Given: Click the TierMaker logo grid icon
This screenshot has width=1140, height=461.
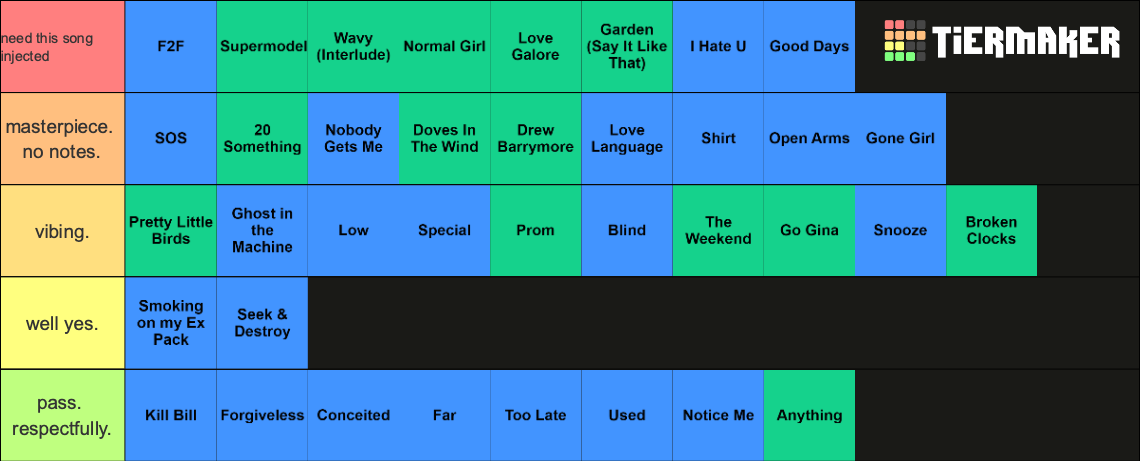Looking at the screenshot, I should (x=904, y=41).
